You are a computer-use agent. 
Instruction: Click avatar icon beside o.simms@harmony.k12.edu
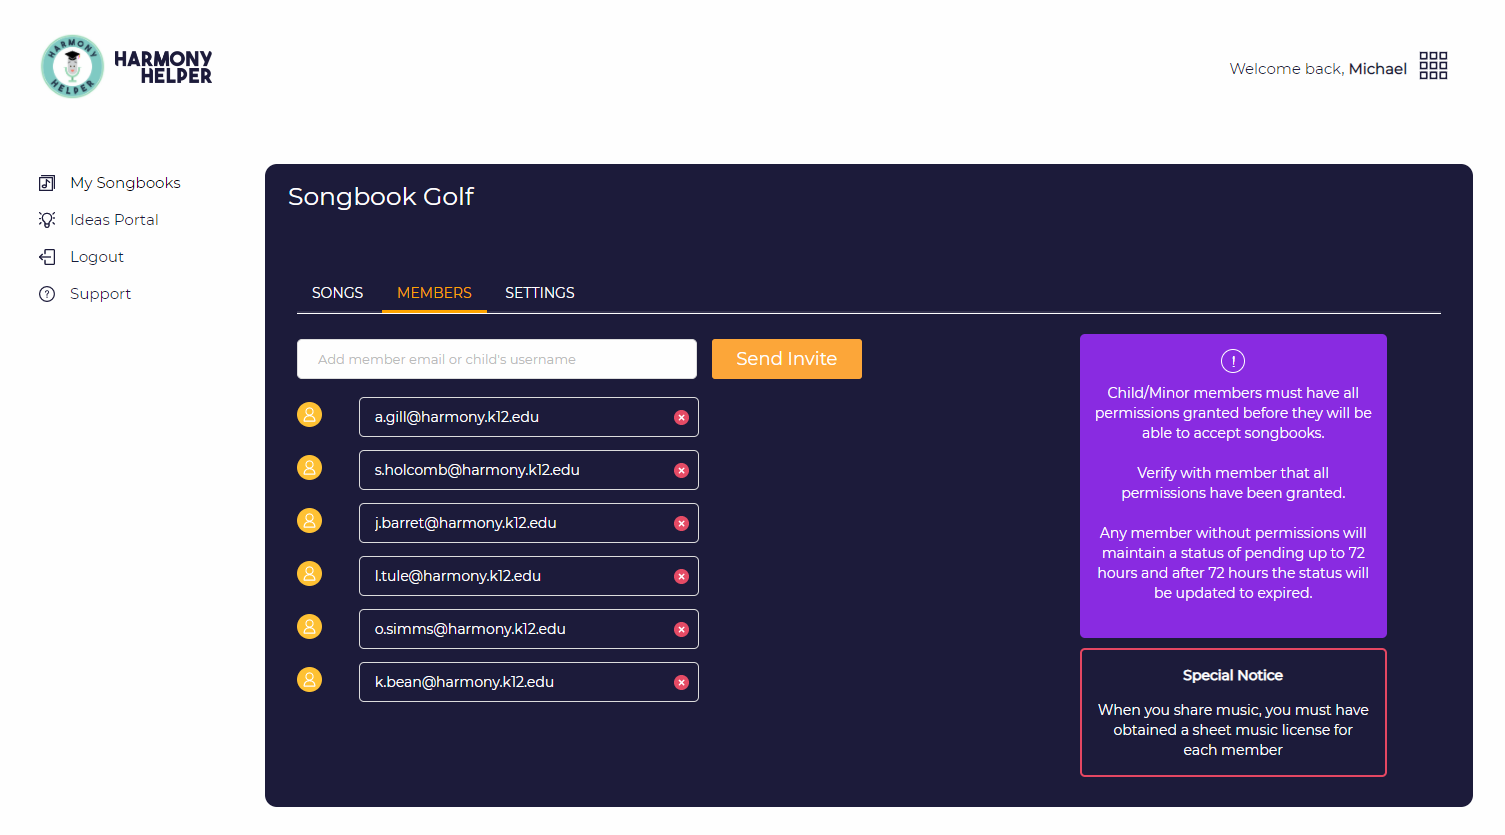[x=310, y=626]
